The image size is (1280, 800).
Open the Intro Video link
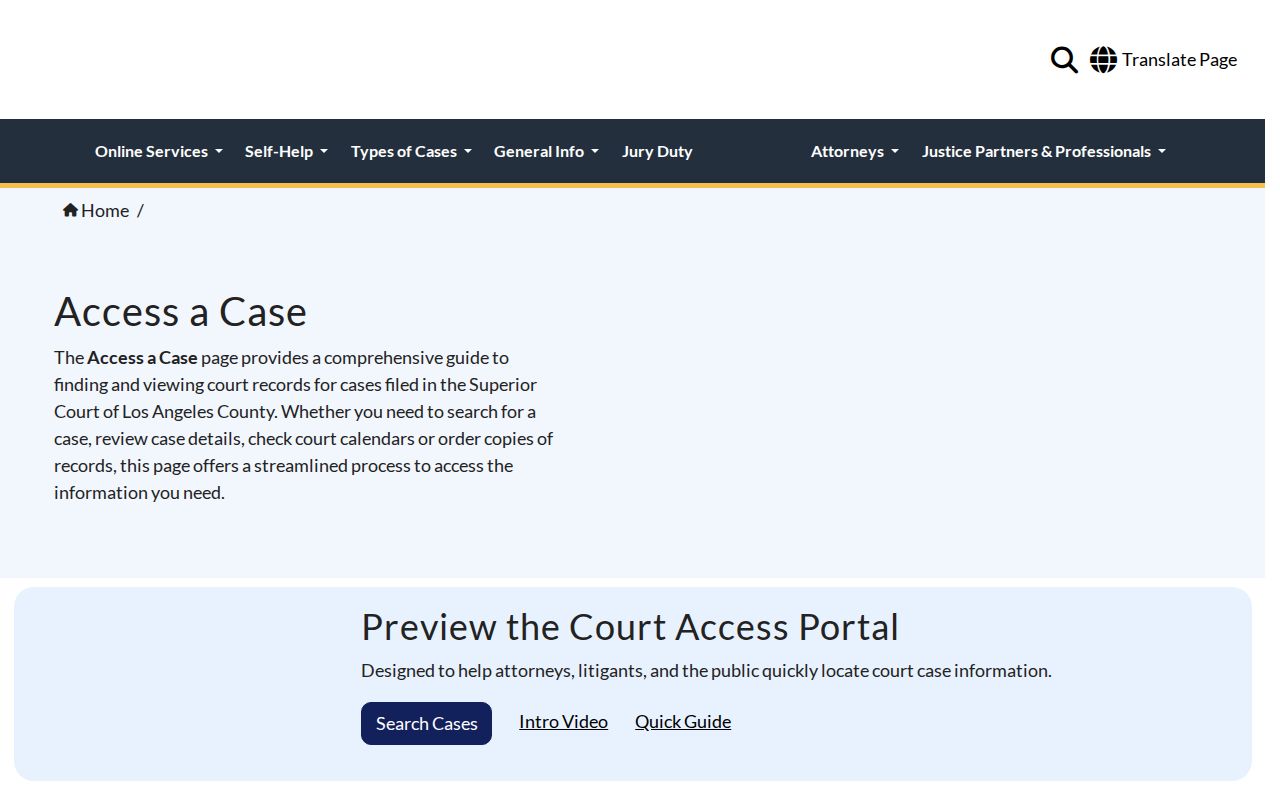(563, 722)
